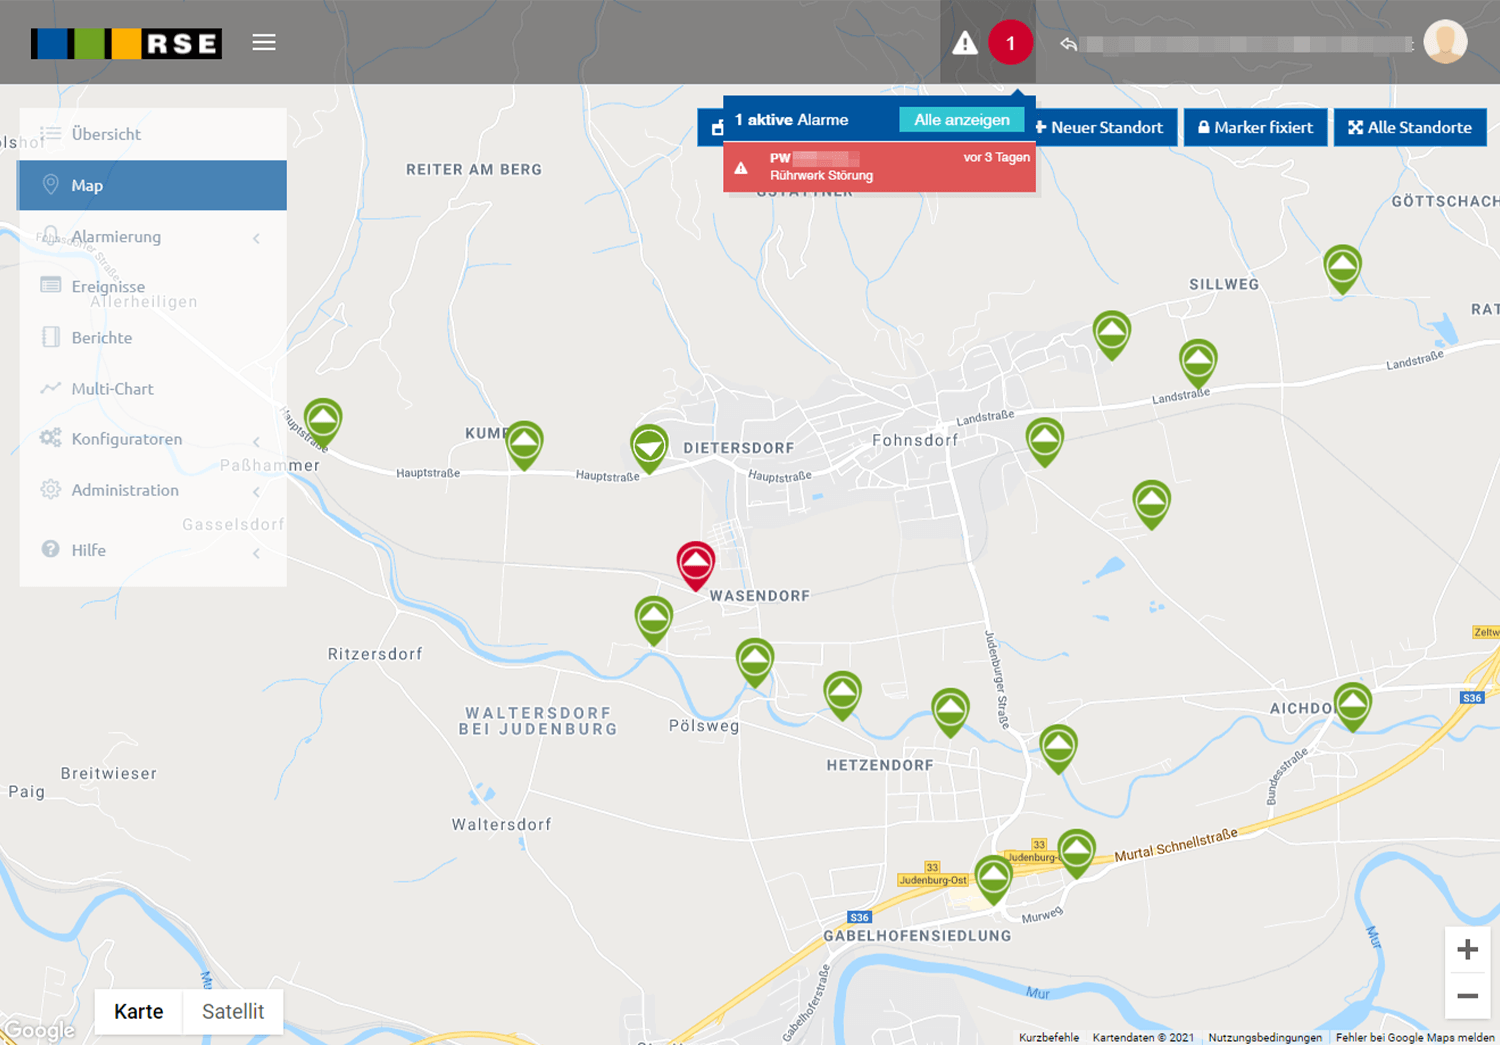The image size is (1500, 1045).
Task: Click the warning triangle alarm icon in header
Action: pos(964,43)
